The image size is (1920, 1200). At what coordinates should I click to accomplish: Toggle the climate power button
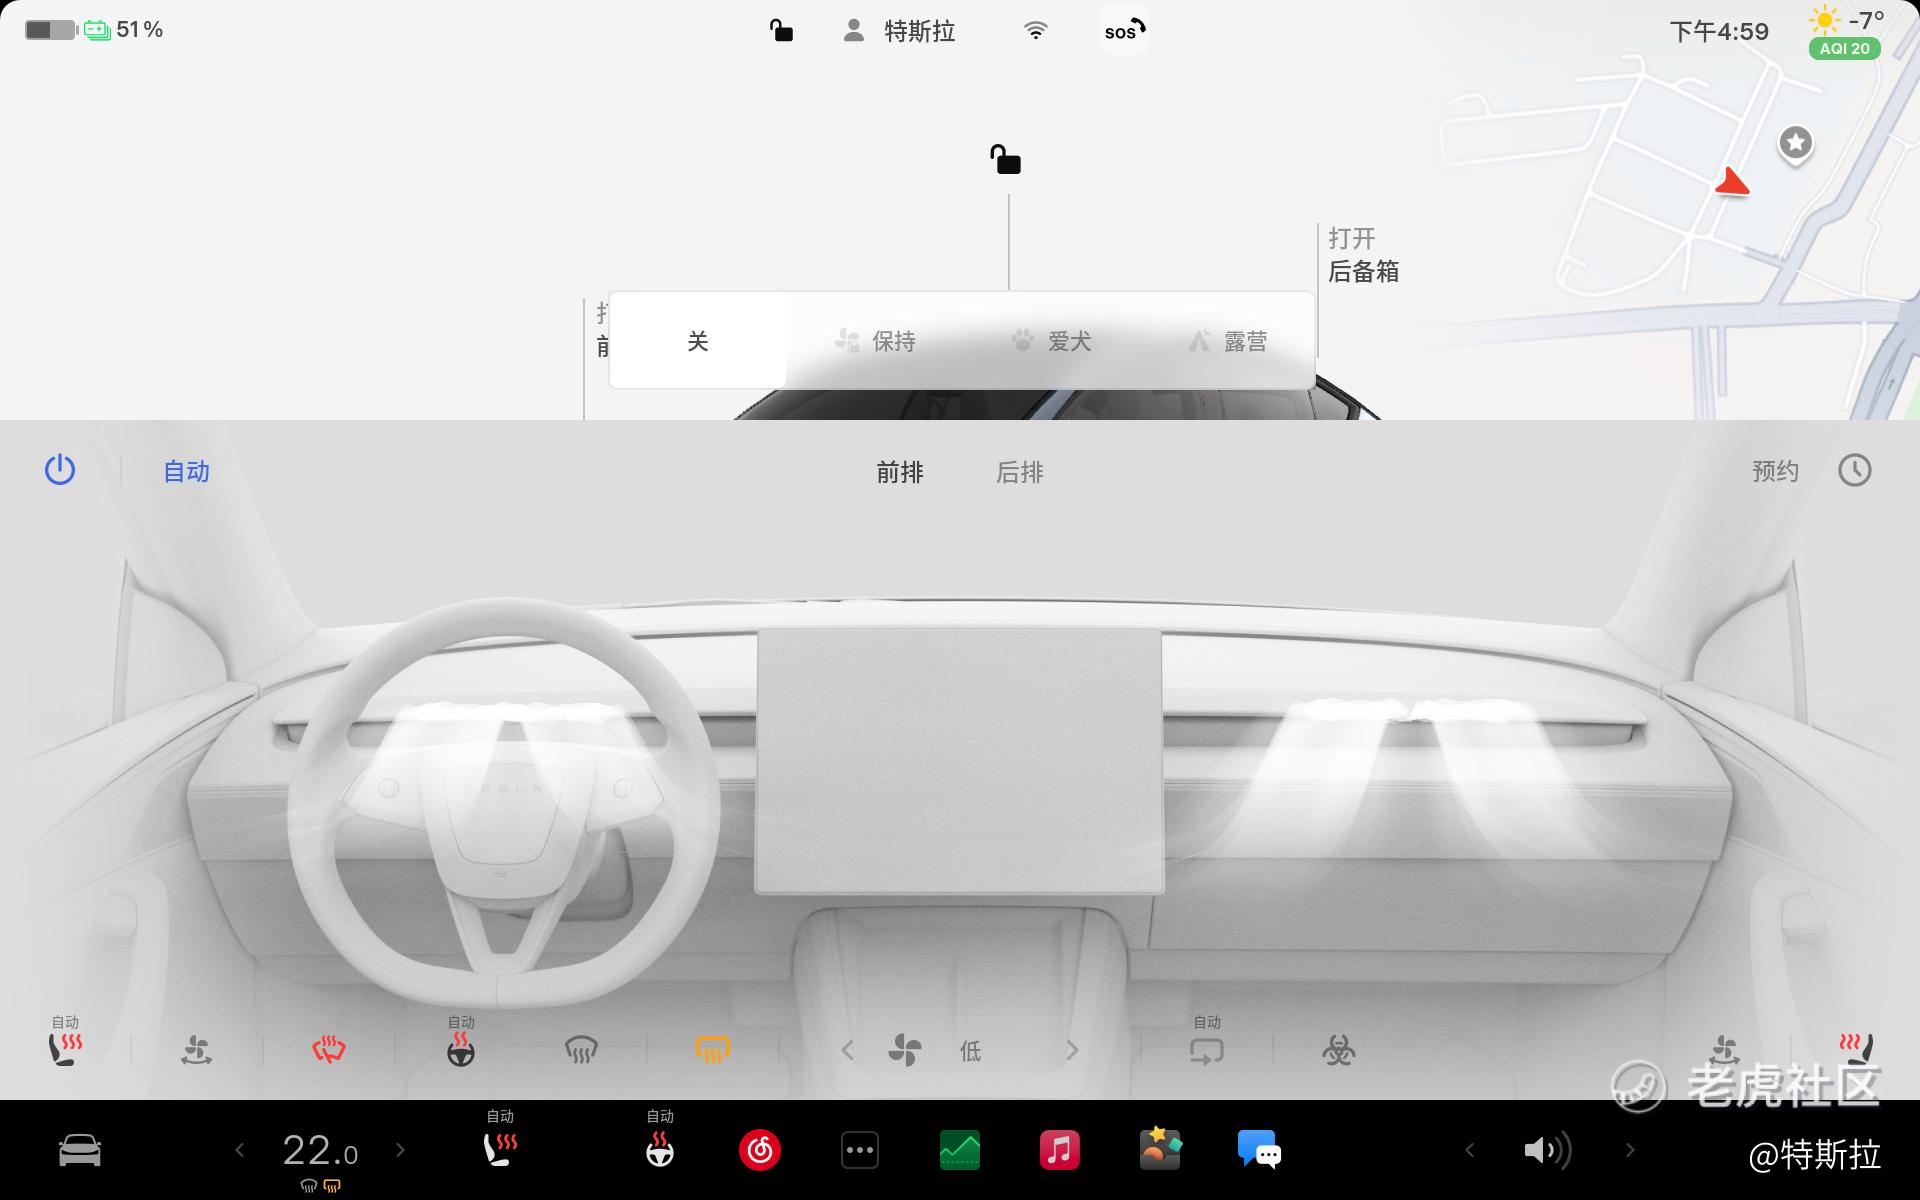pos(60,470)
